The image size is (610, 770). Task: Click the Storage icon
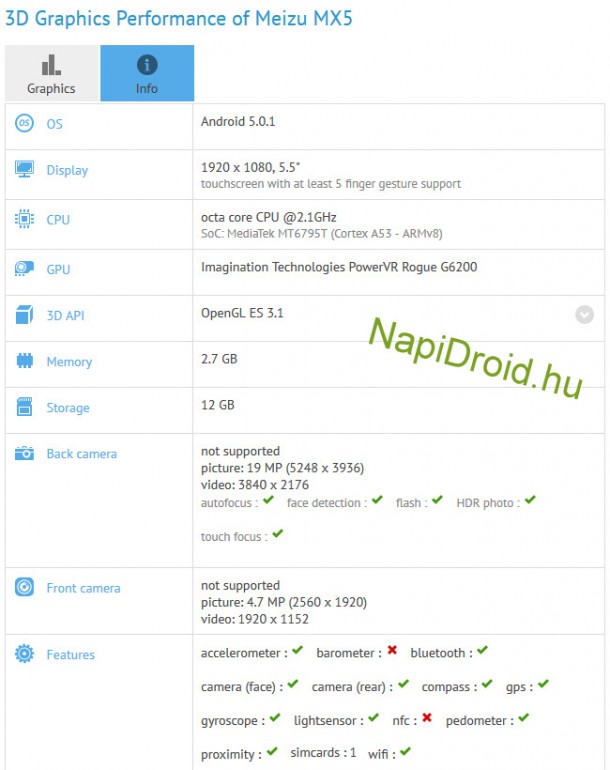click(25, 408)
